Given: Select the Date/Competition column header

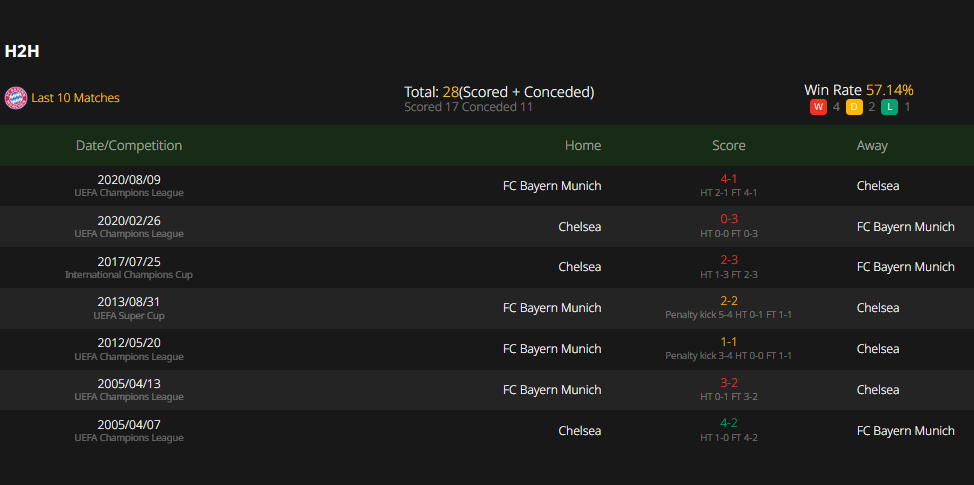Looking at the screenshot, I should pyautogui.click(x=129, y=145).
